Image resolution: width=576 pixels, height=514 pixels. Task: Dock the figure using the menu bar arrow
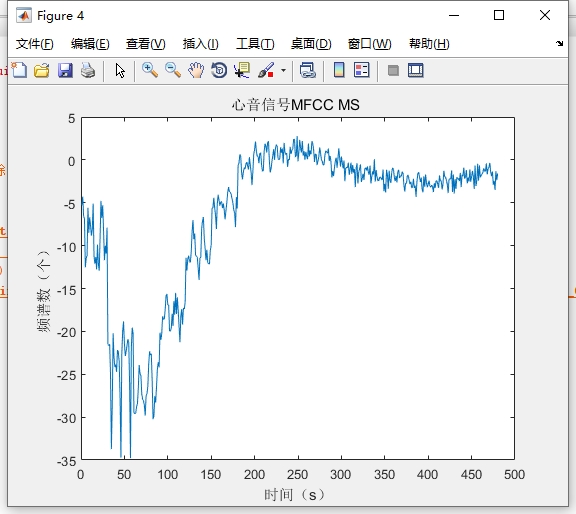coord(559,43)
